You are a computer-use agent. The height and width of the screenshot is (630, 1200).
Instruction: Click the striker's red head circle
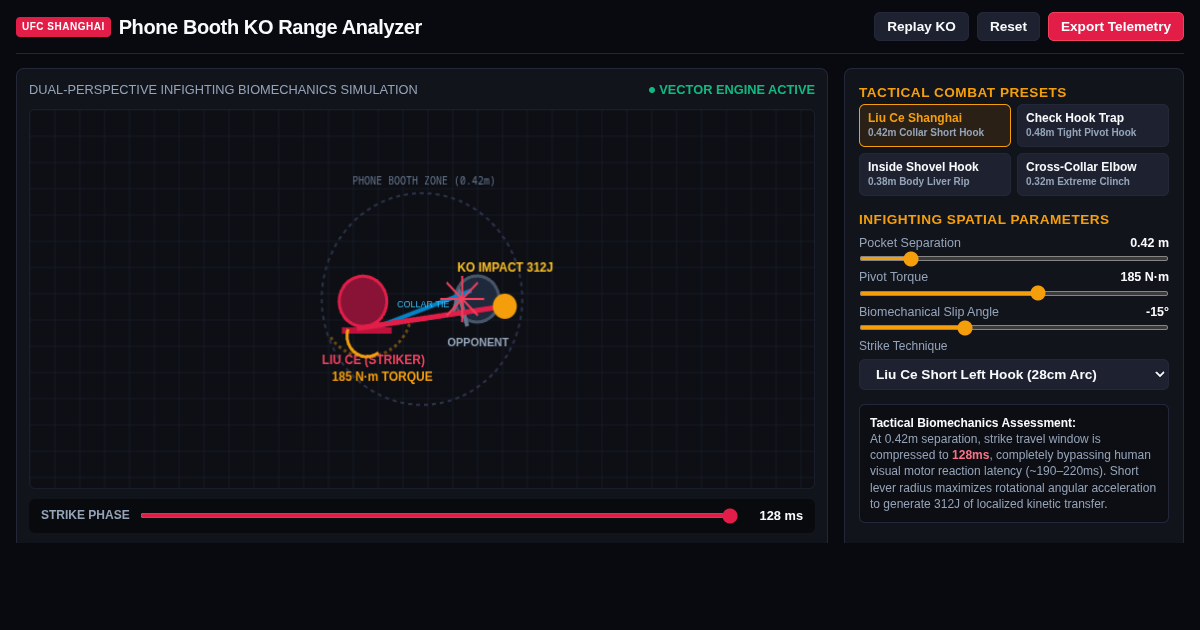tap(363, 301)
